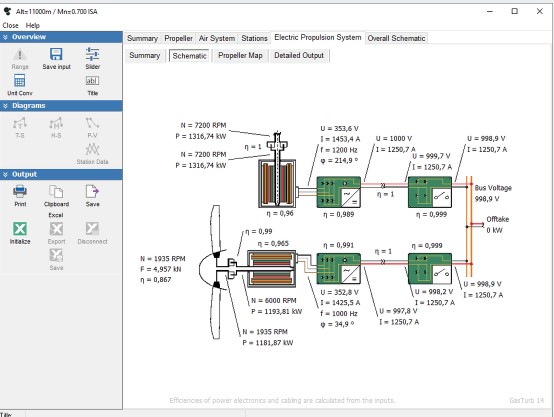The image size is (554, 417).
Task: Copy the diagram with the Clipboard icon
Action: [x=56, y=192]
